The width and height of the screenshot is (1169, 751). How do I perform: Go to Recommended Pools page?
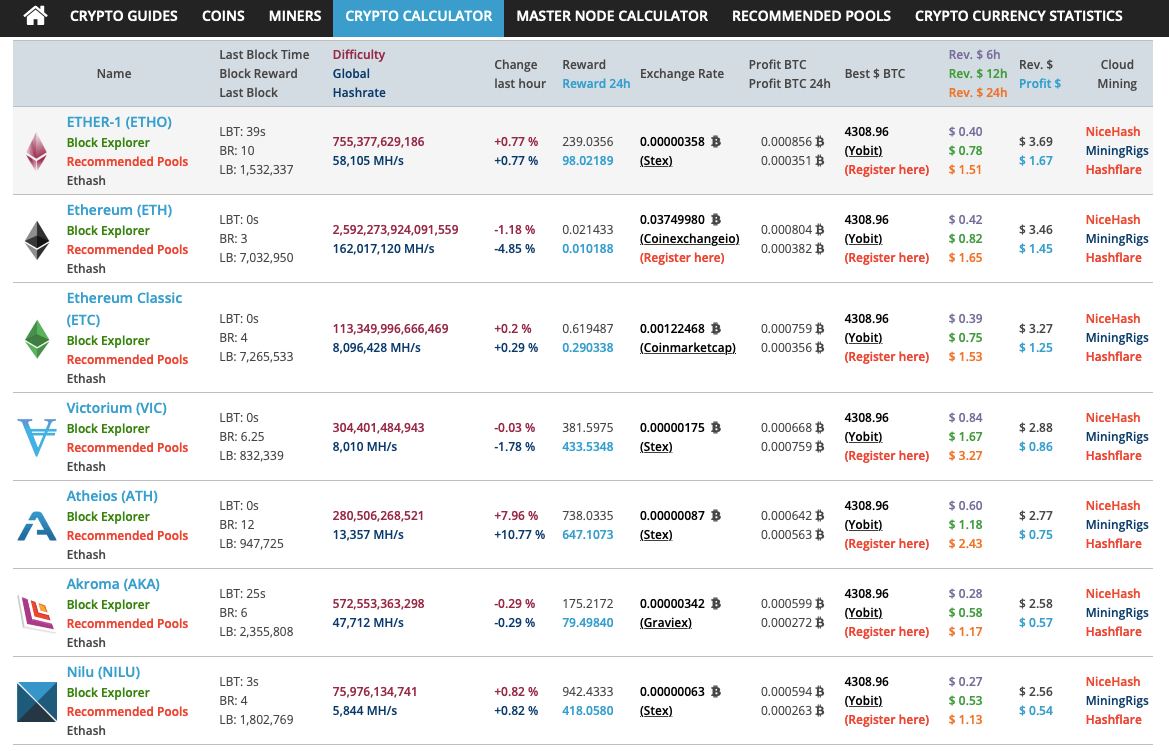(811, 16)
